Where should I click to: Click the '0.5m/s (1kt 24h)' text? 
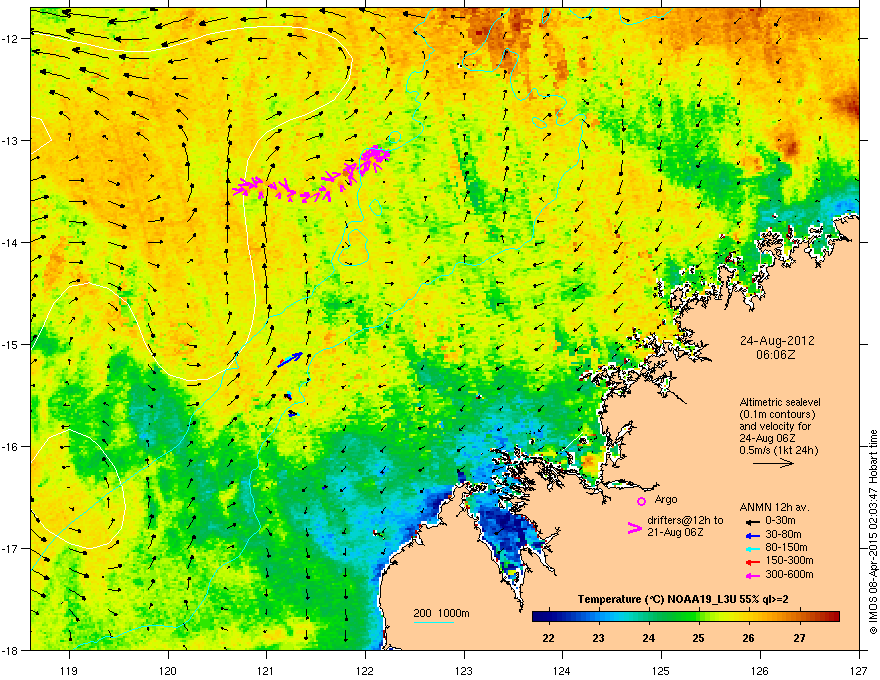pyautogui.click(x=778, y=450)
